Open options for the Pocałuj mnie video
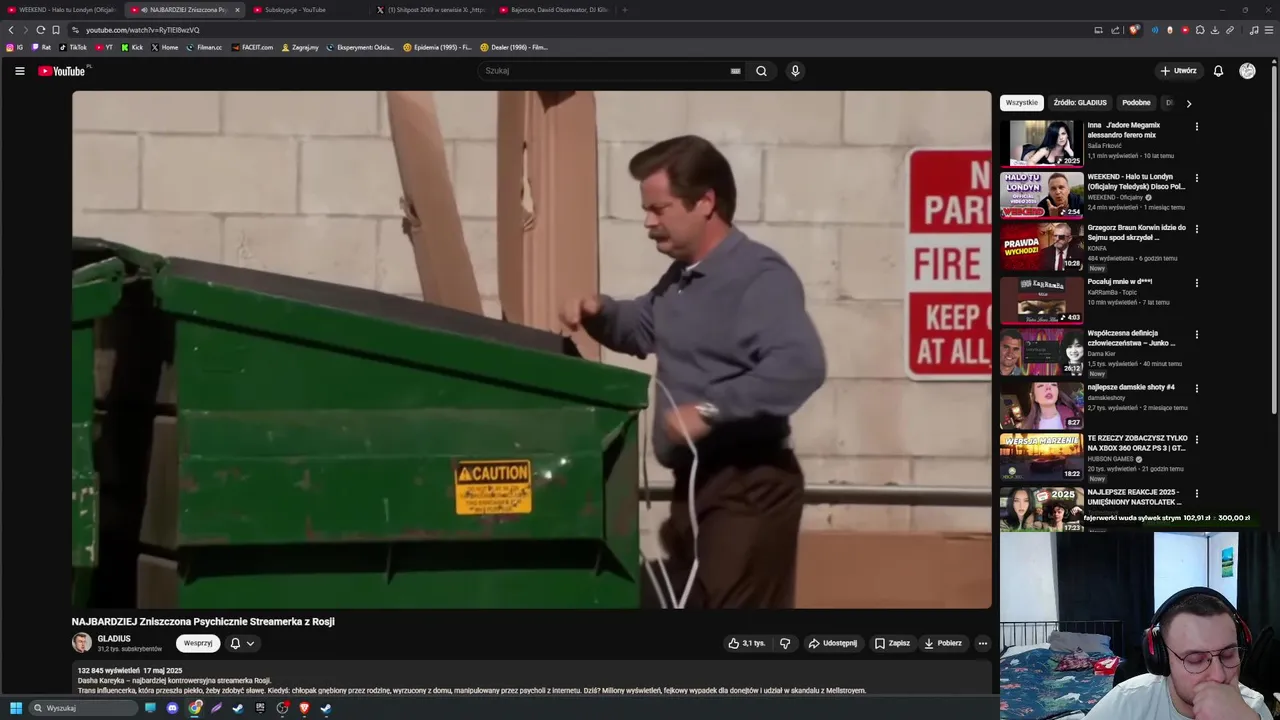This screenshot has width=1280, height=720. (x=1196, y=283)
